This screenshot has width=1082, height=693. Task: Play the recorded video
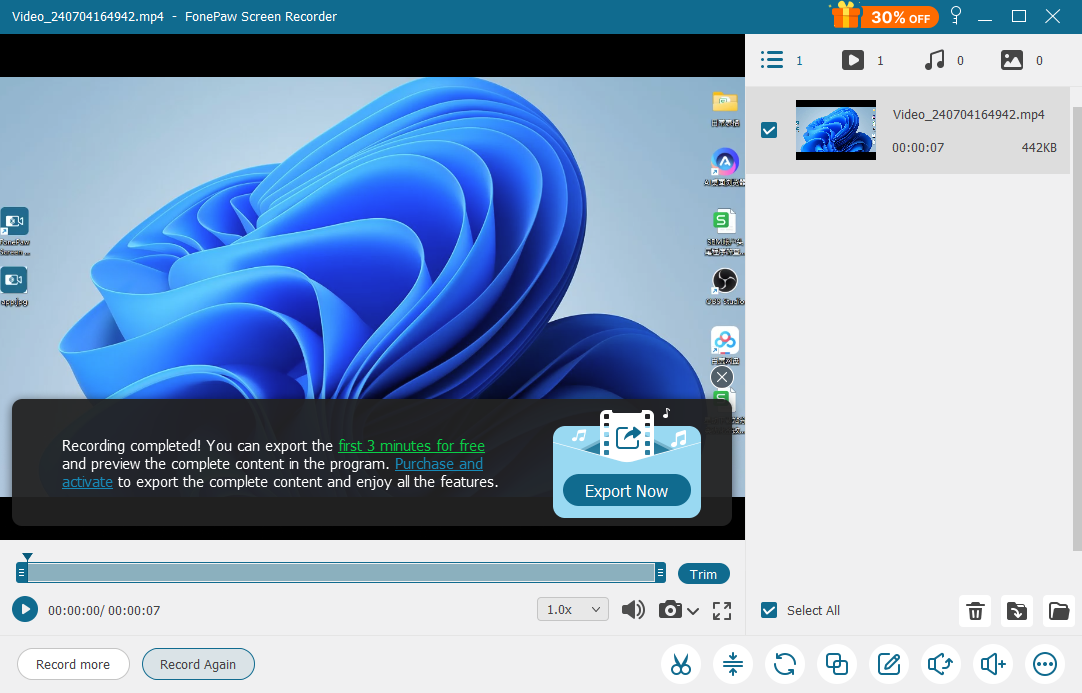(x=25, y=609)
